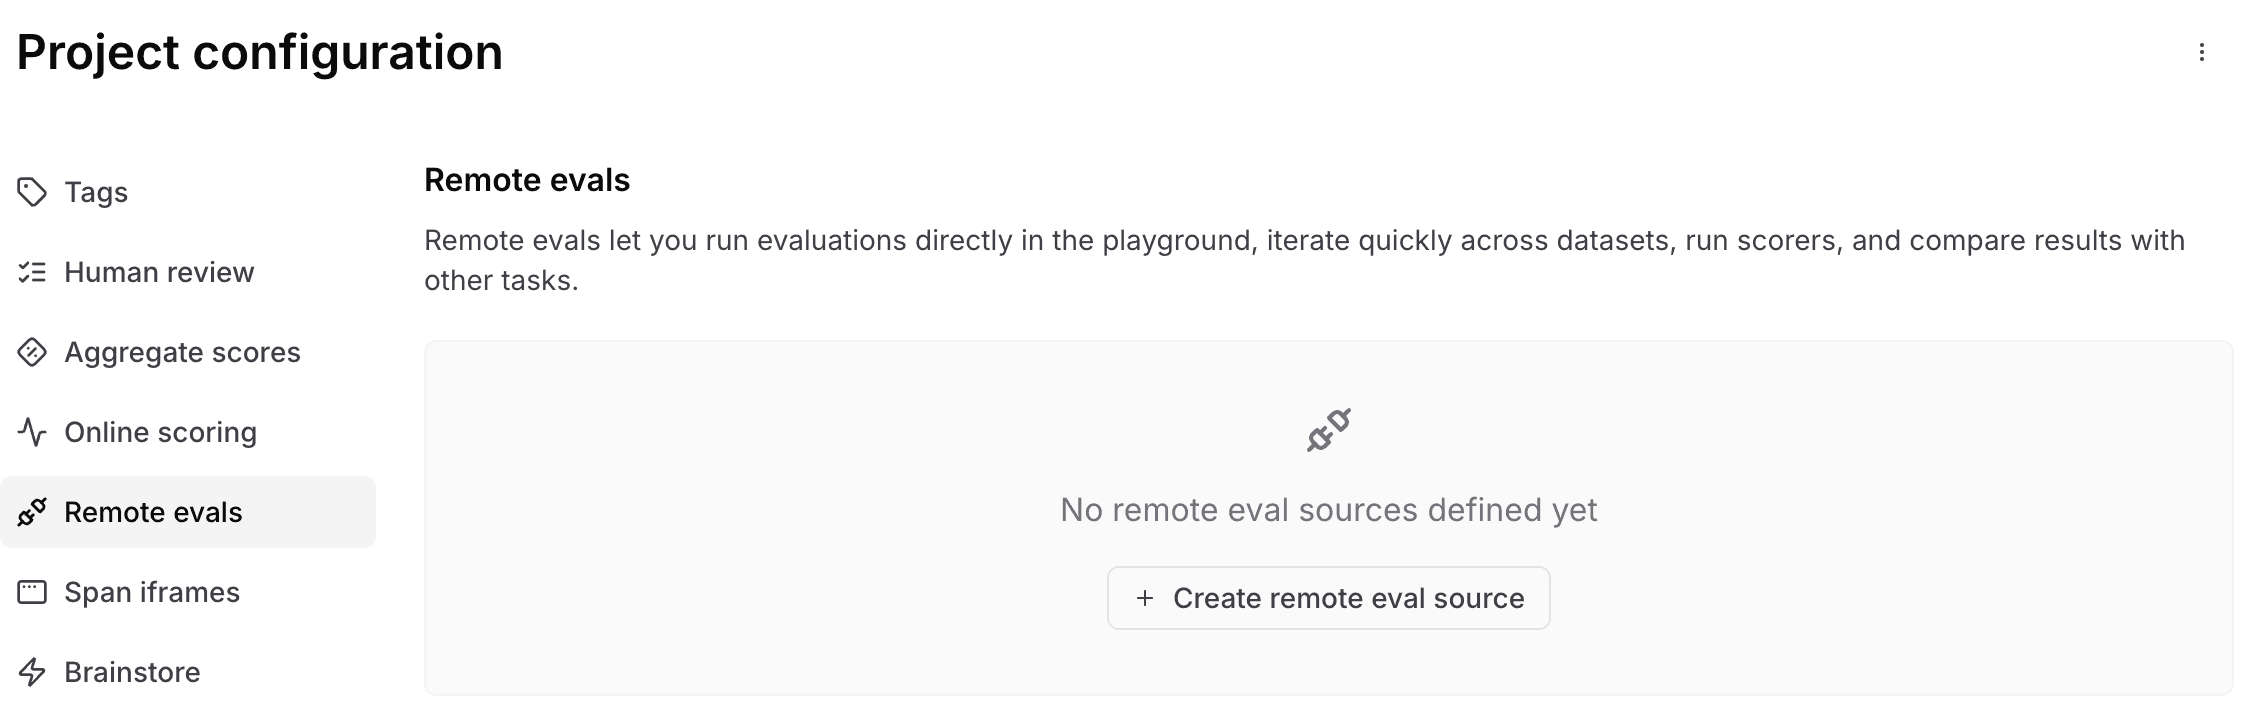
Task: Click the empty state message text
Action: (1328, 509)
